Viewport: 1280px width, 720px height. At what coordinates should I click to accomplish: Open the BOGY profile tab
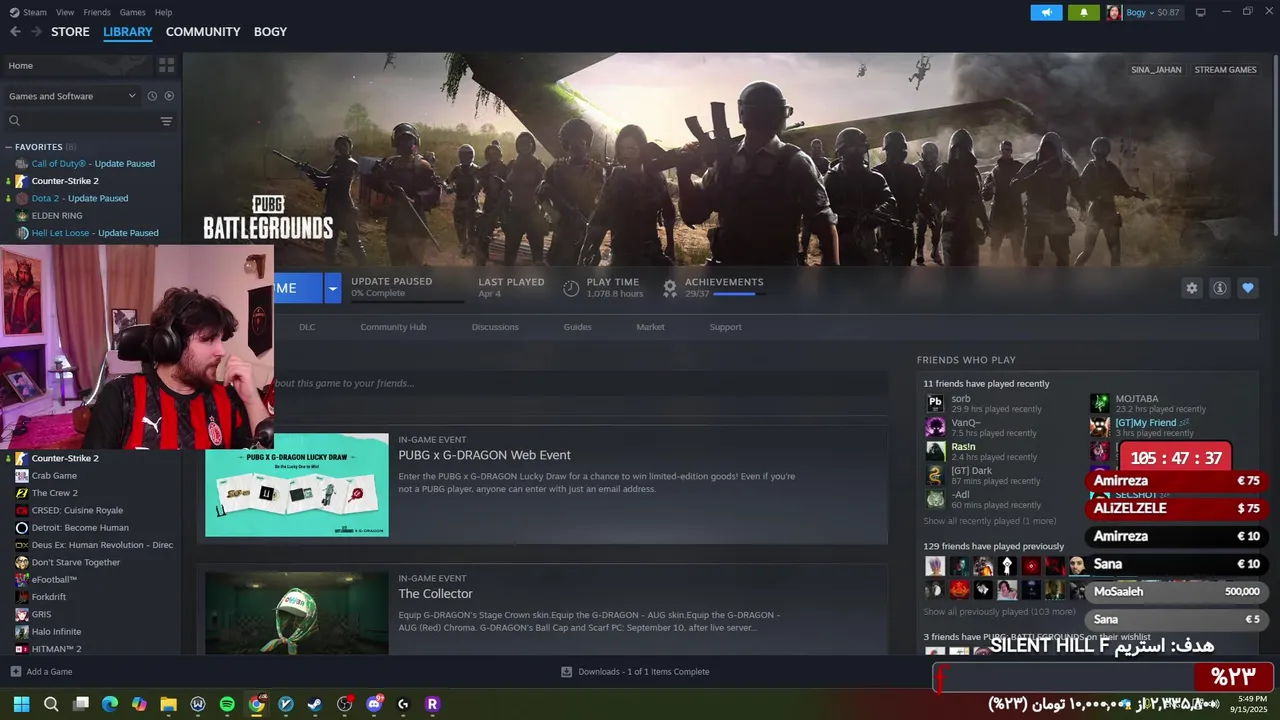click(270, 32)
